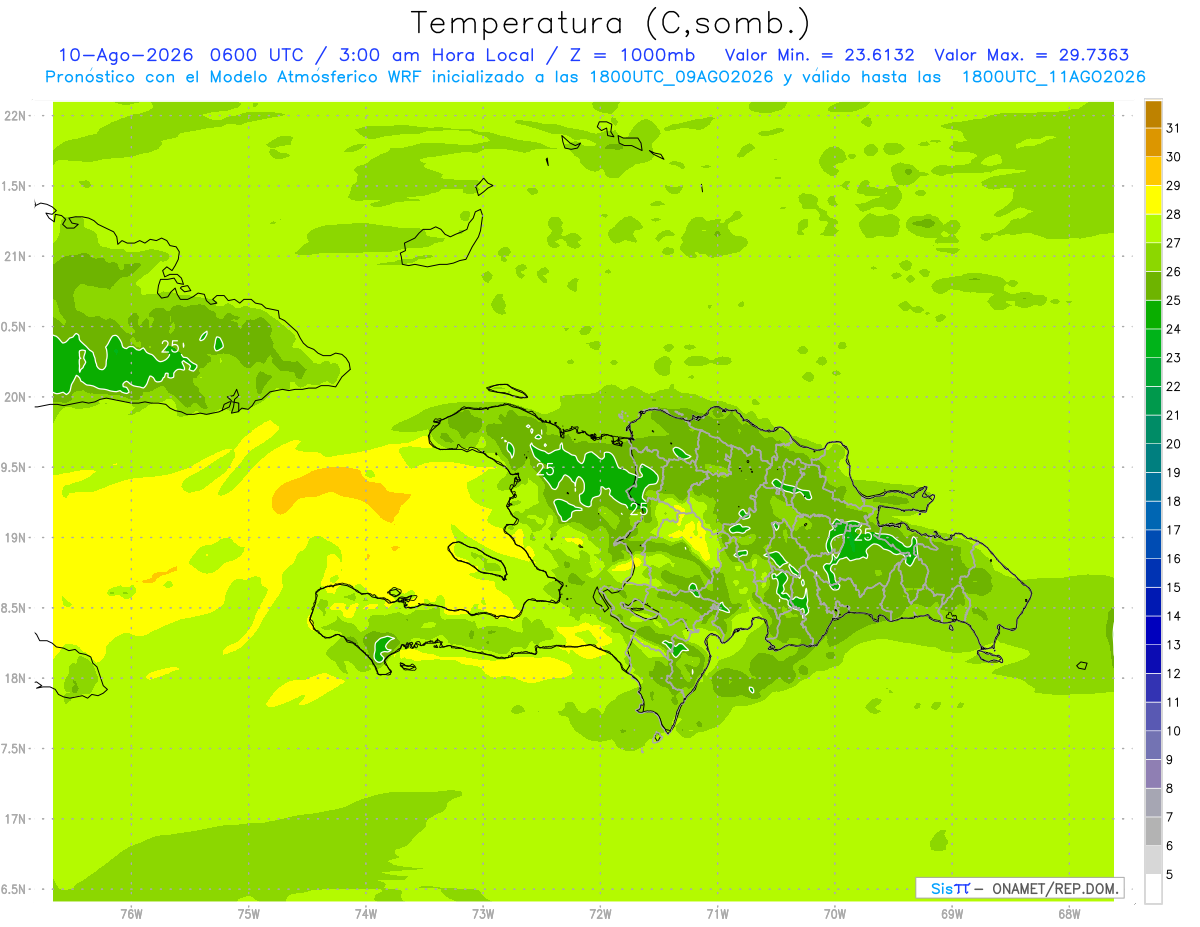
Task: Click the legend scale value '15'
Action: [1174, 588]
